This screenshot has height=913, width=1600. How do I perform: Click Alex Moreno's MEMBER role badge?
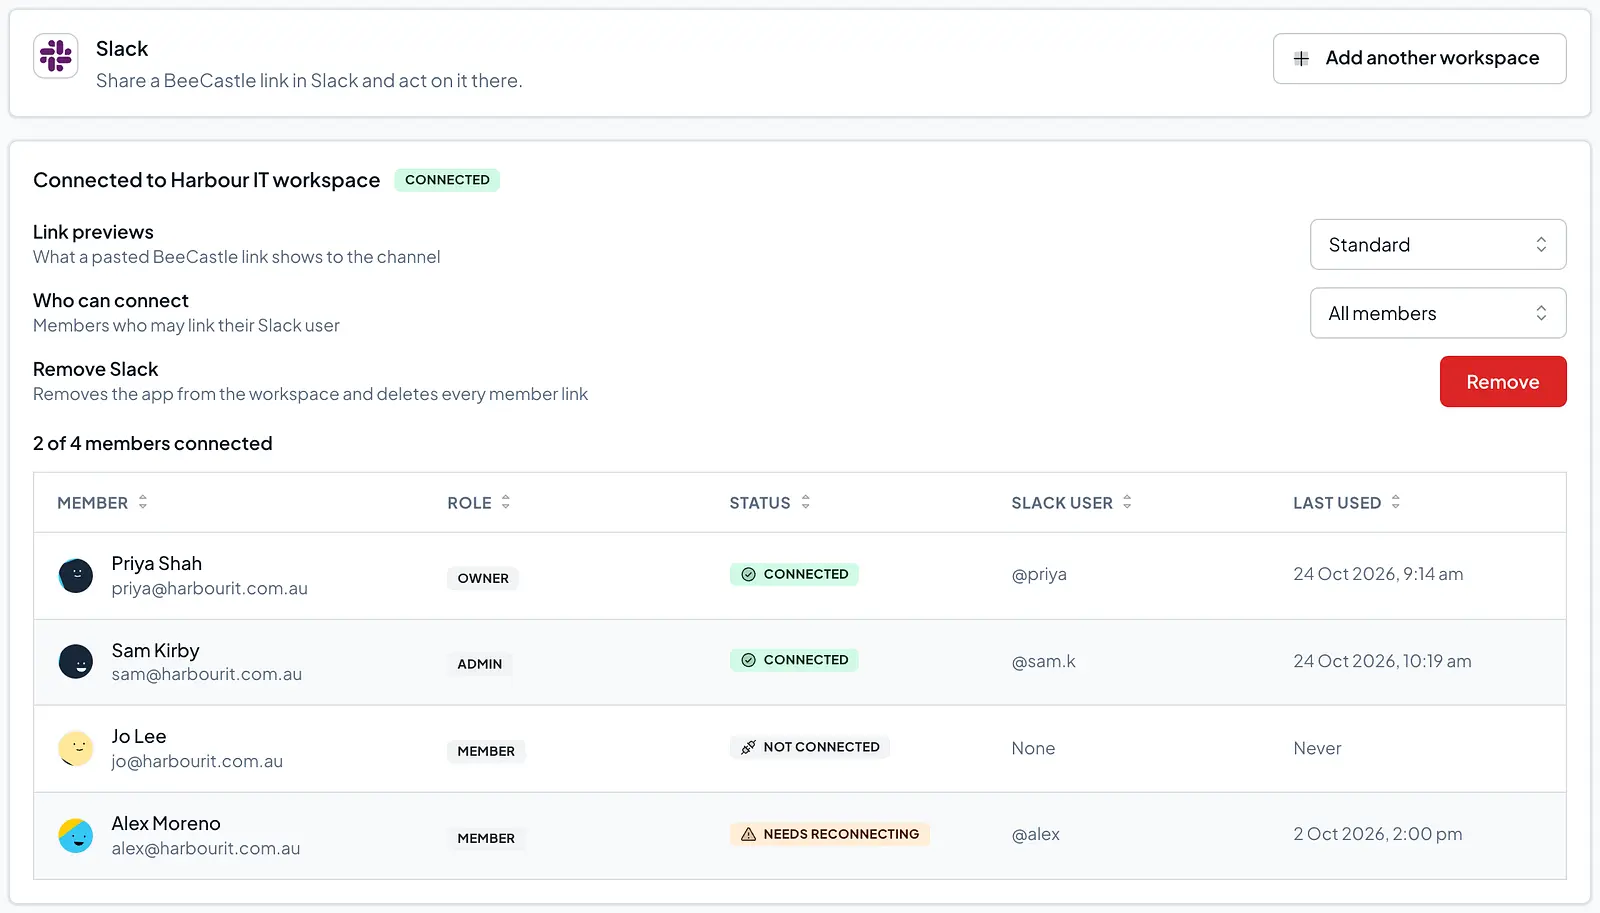486,838
